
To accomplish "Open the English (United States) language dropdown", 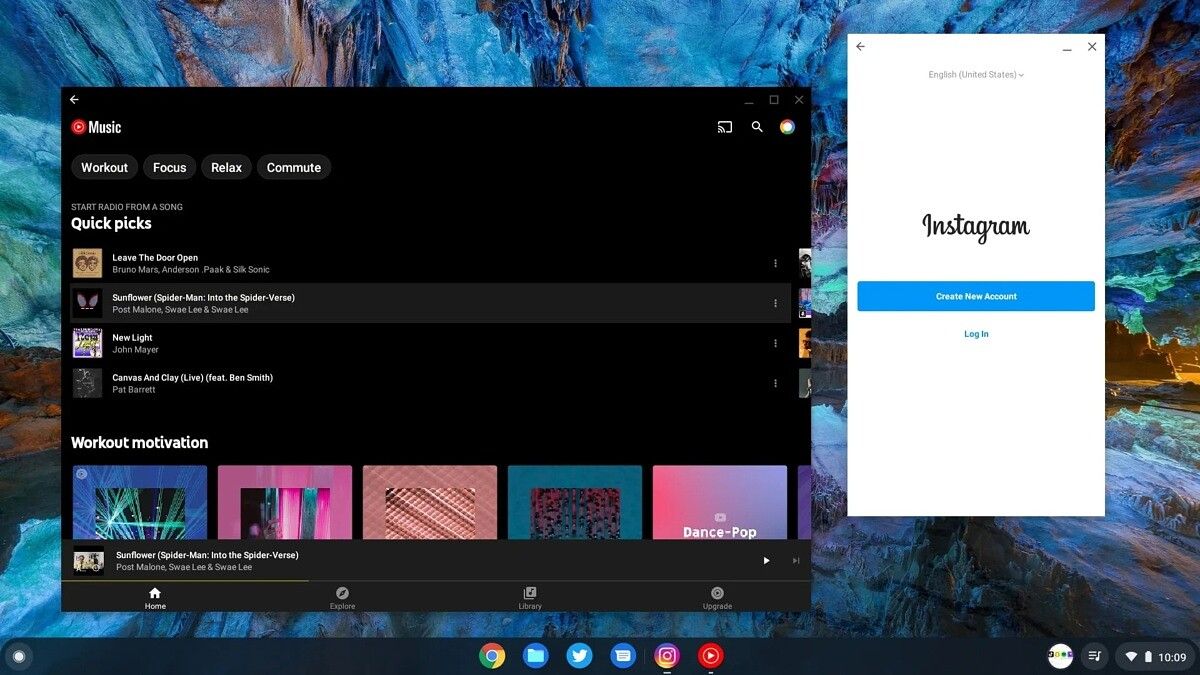I will pos(975,74).
